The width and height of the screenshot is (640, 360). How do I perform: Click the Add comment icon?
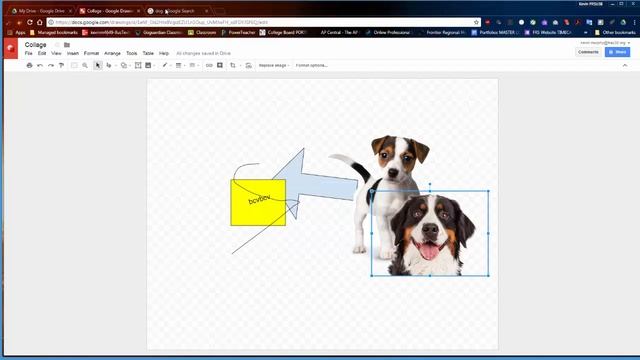tap(220, 65)
